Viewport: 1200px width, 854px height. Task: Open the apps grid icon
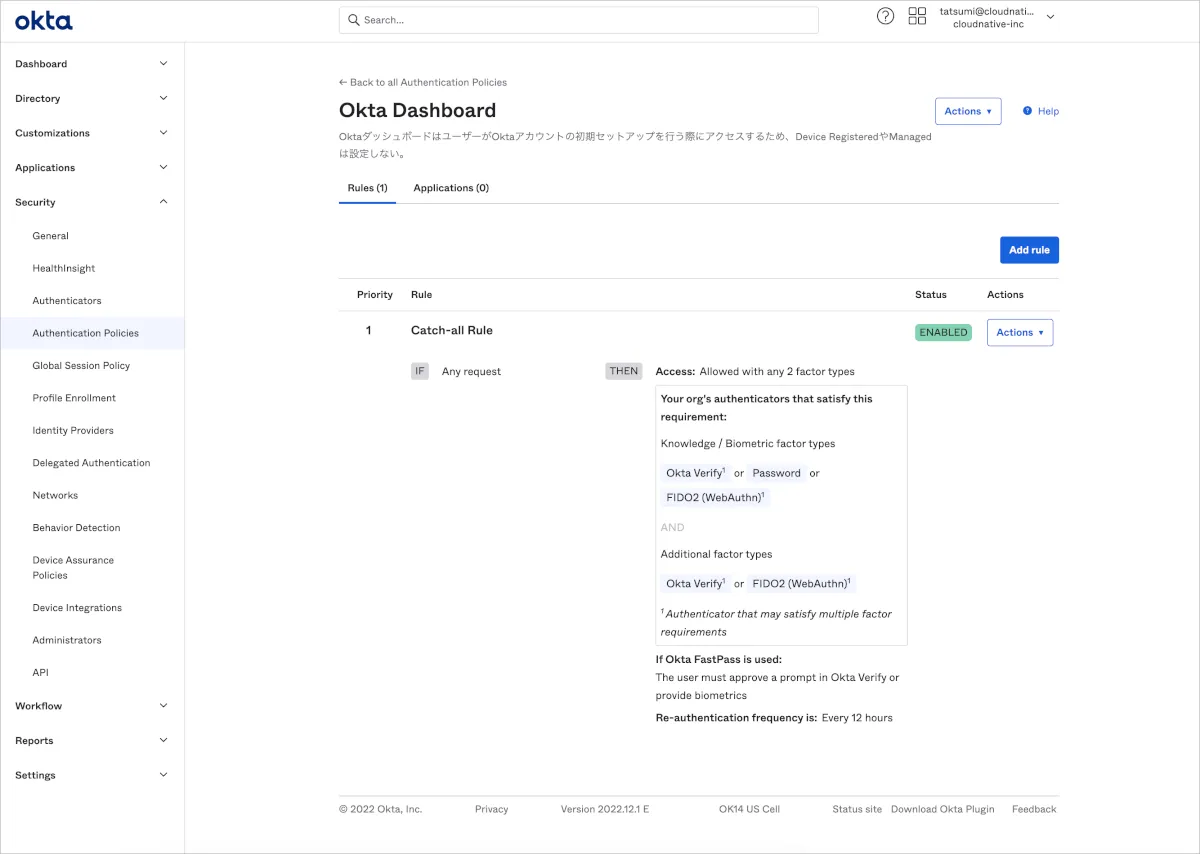coord(917,16)
